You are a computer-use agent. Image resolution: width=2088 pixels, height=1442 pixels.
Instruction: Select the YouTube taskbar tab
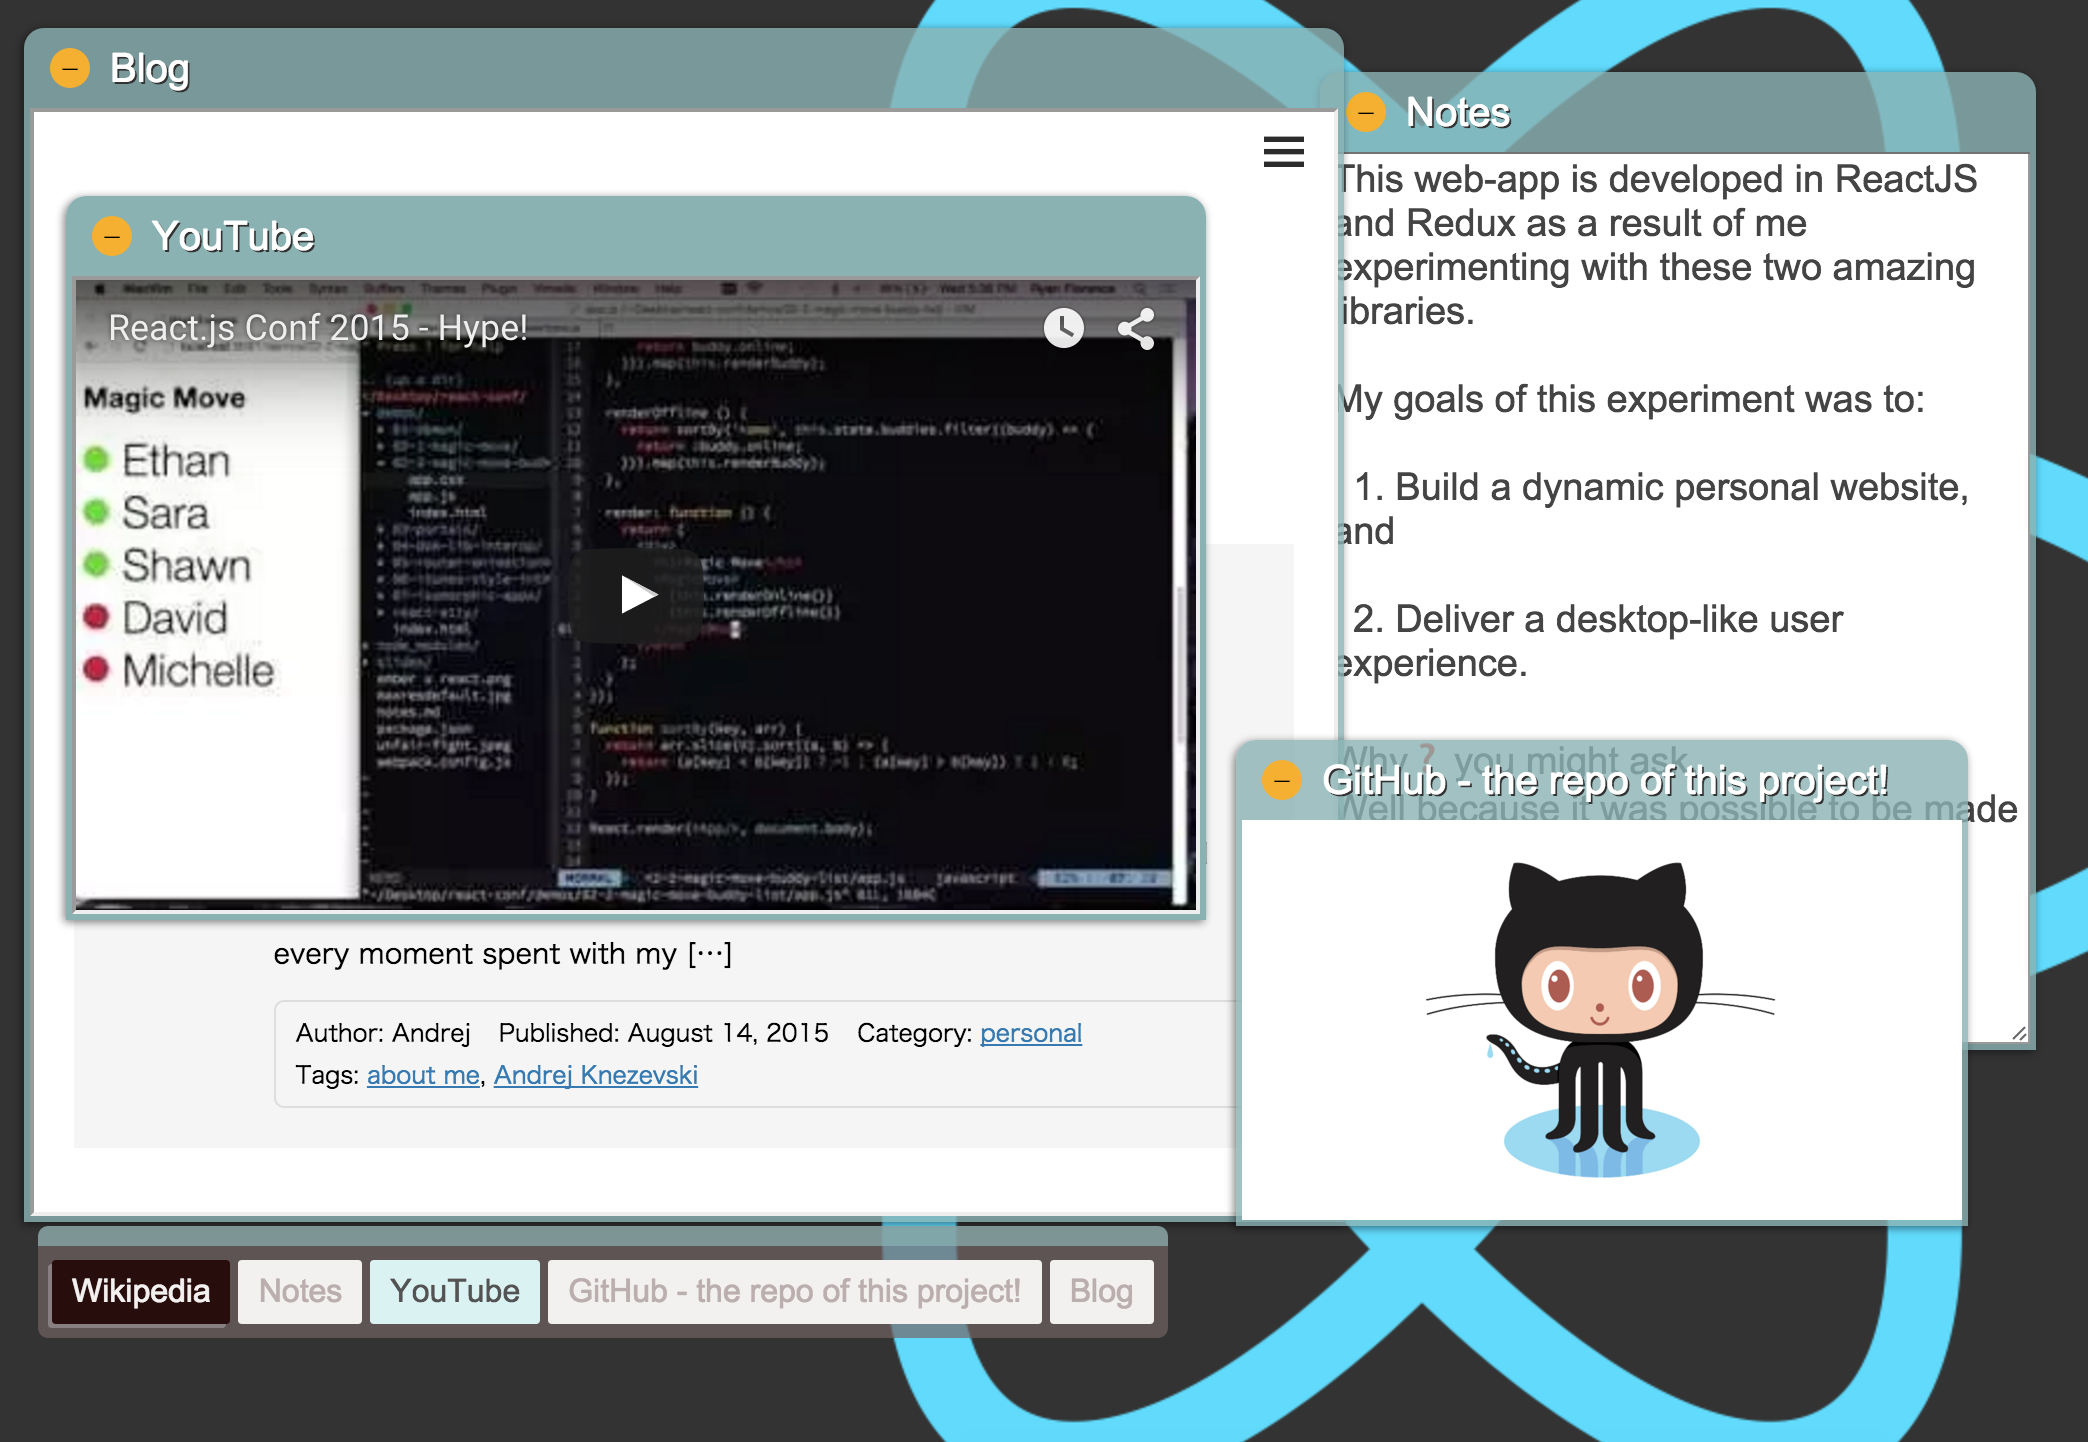[455, 1291]
